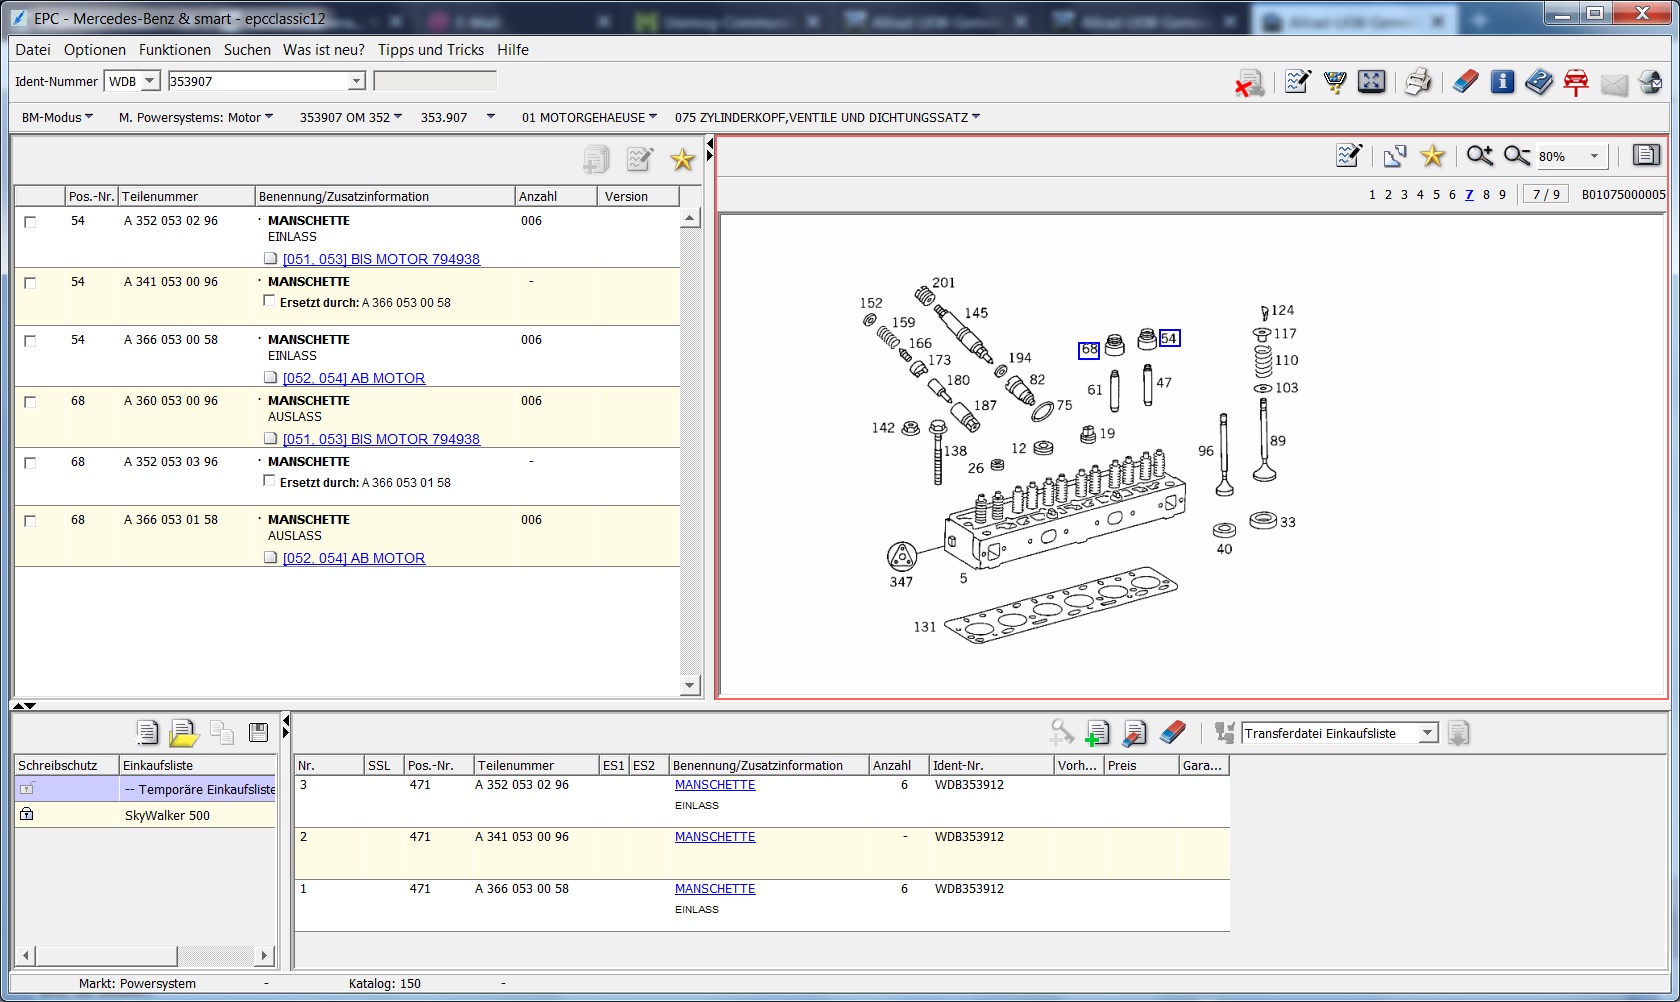The height and width of the screenshot is (1002, 1680).
Task: Click the star favorite icon above diagram
Action: [x=1433, y=156]
